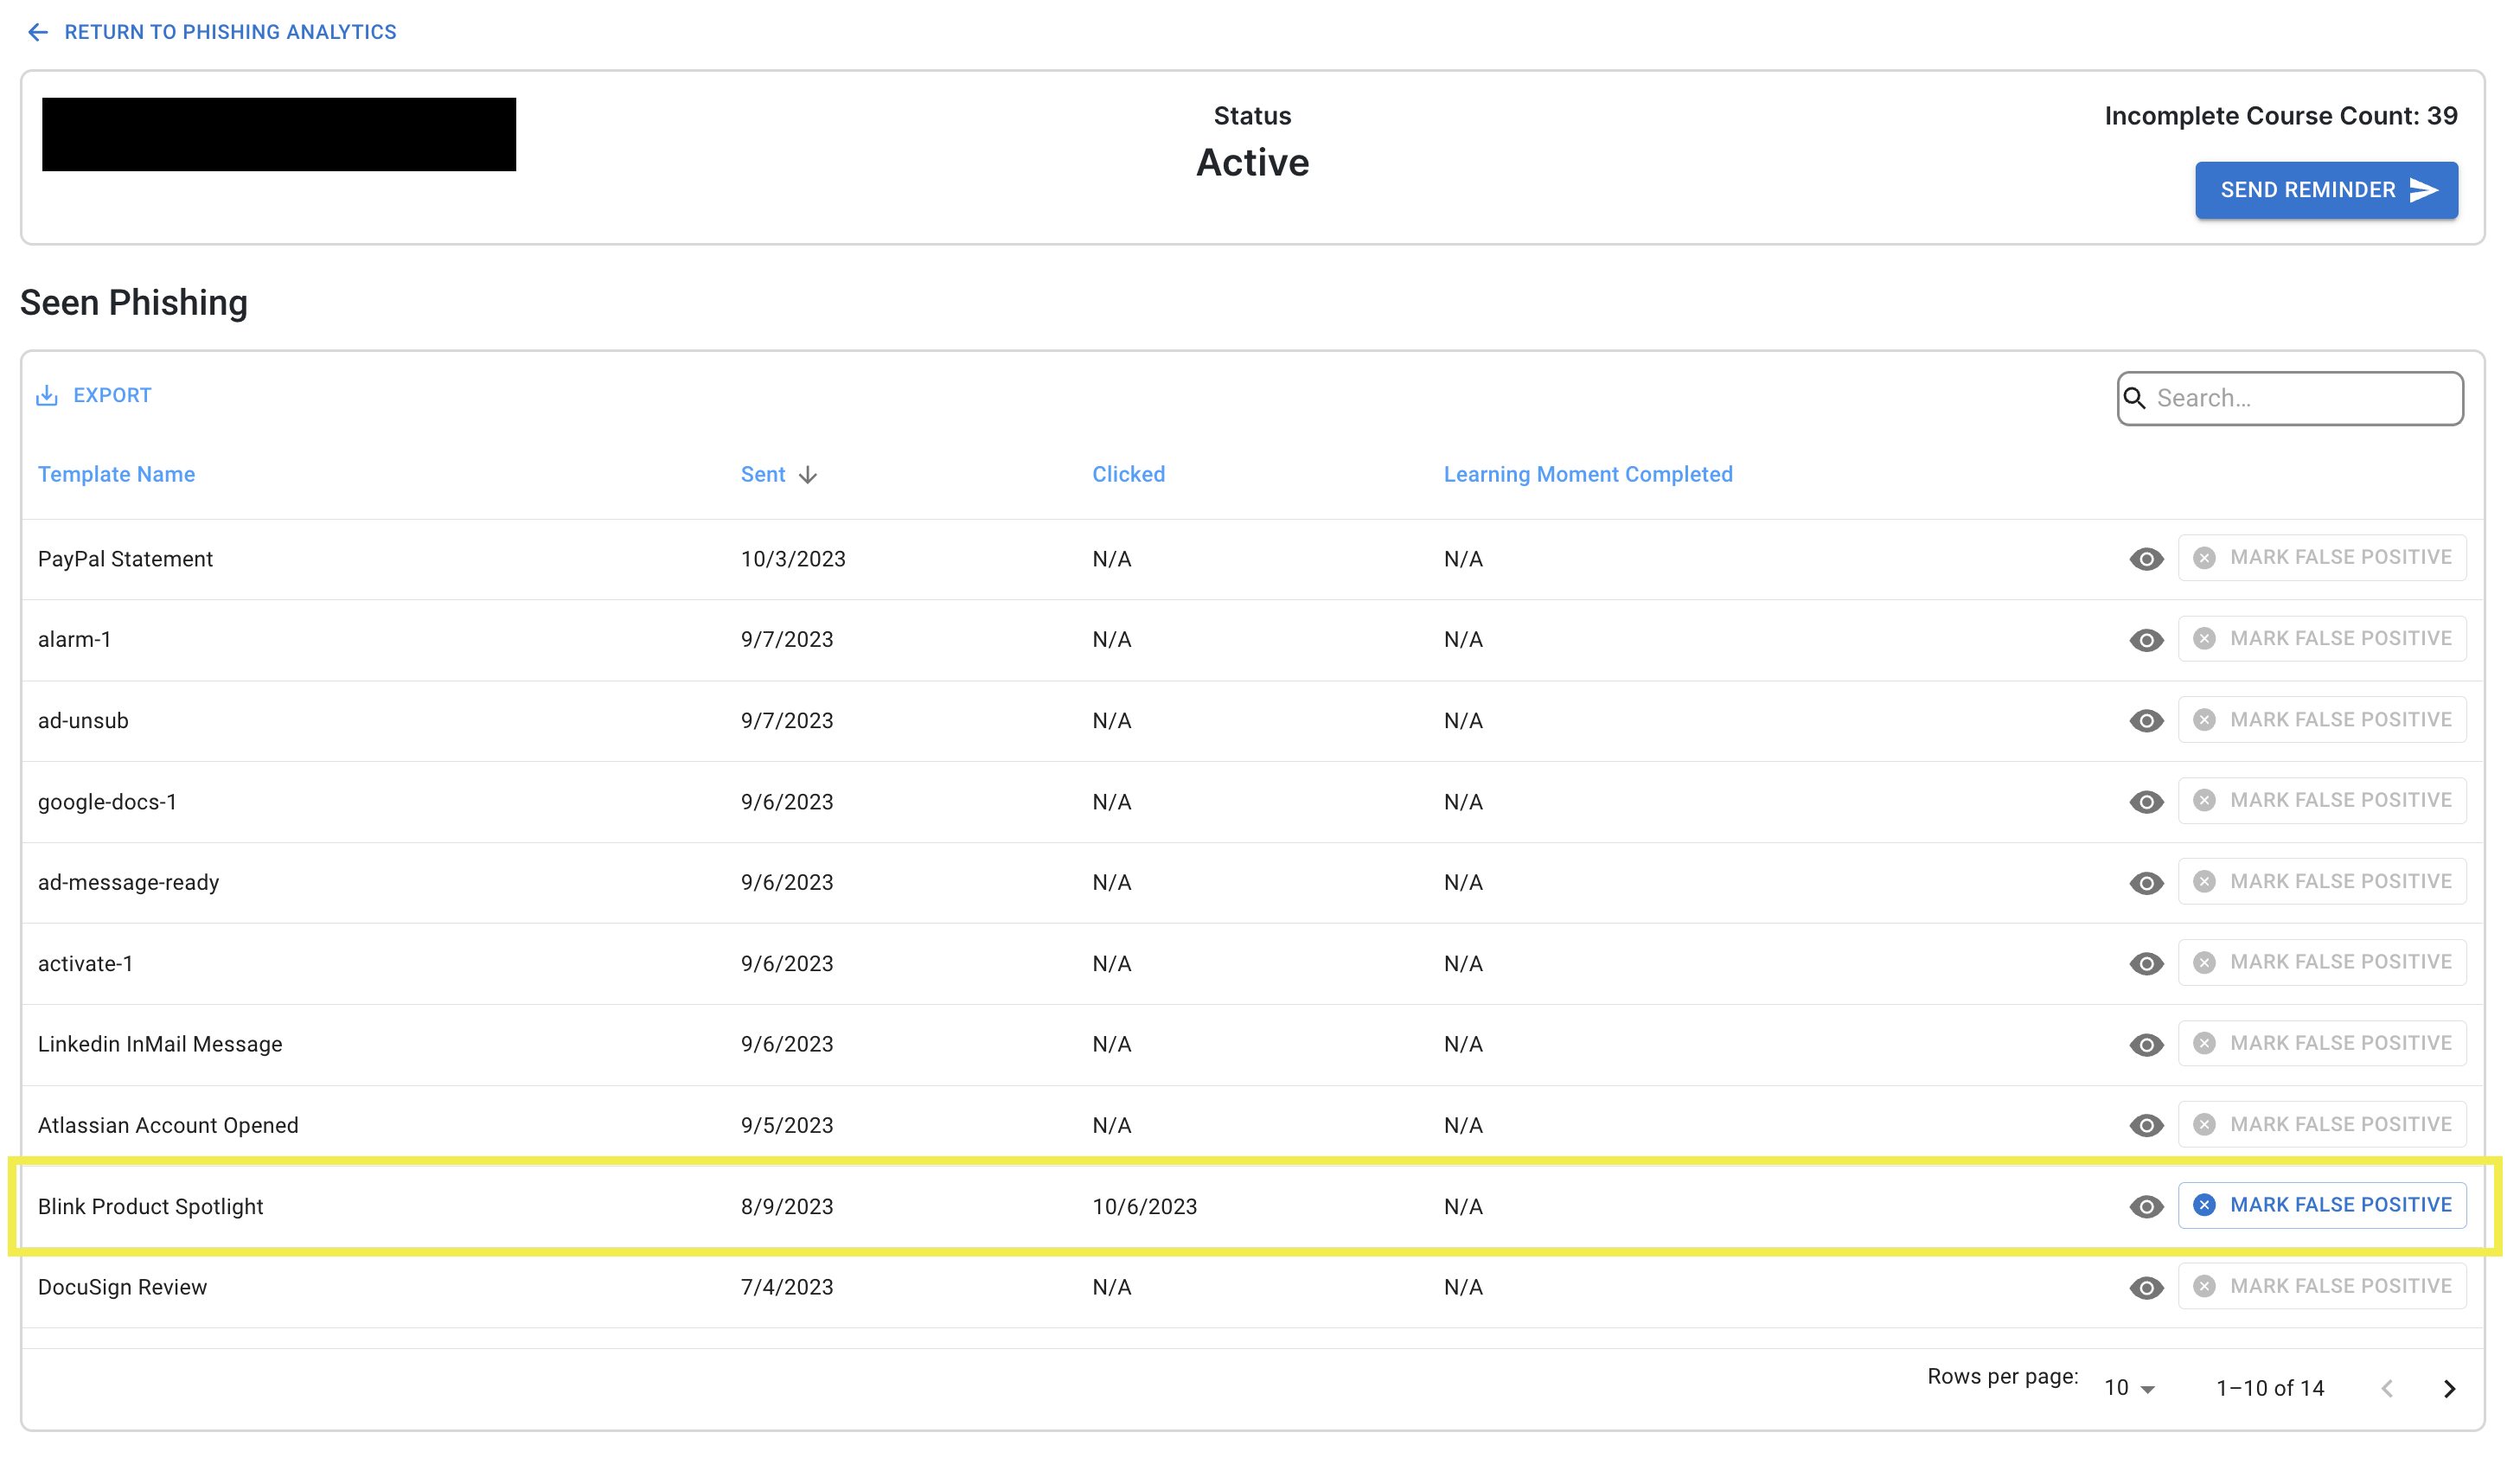The width and height of the screenshot is (2520, 1458).
Task: Select the PayPal Statement template name
Action: (125, 559)
